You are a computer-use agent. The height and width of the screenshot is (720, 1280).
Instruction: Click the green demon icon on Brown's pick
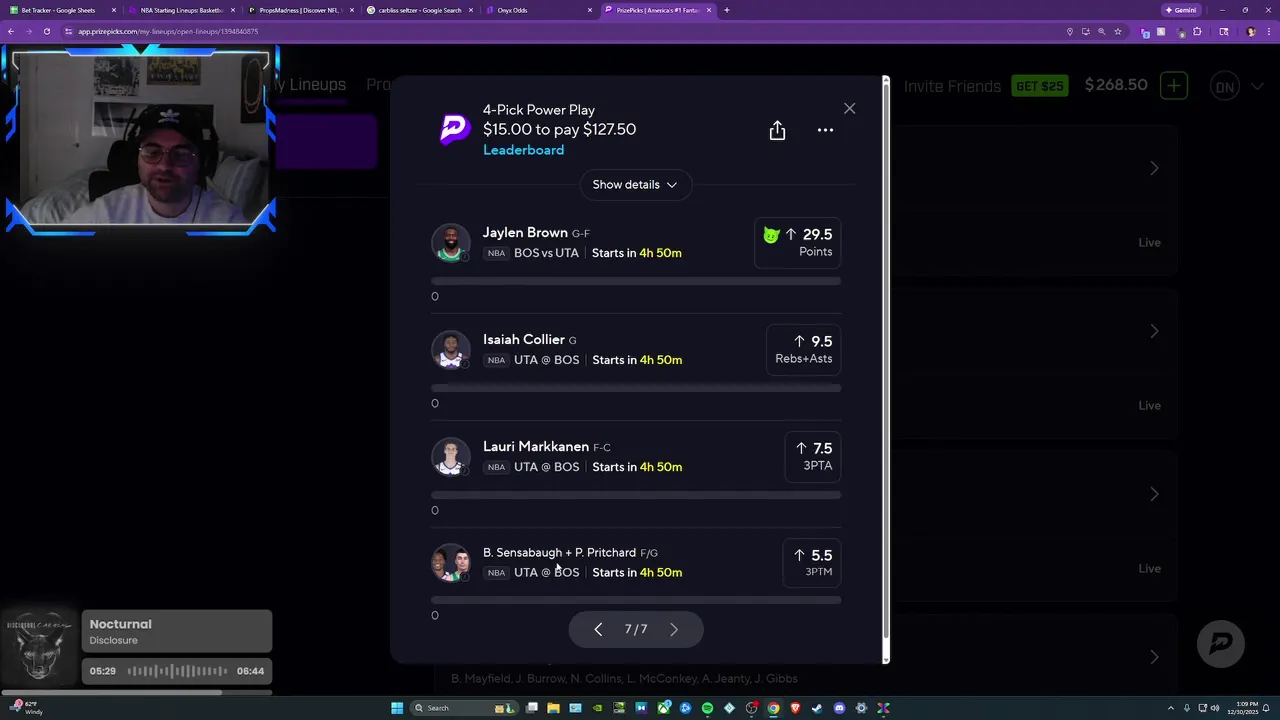click(771, 235)
